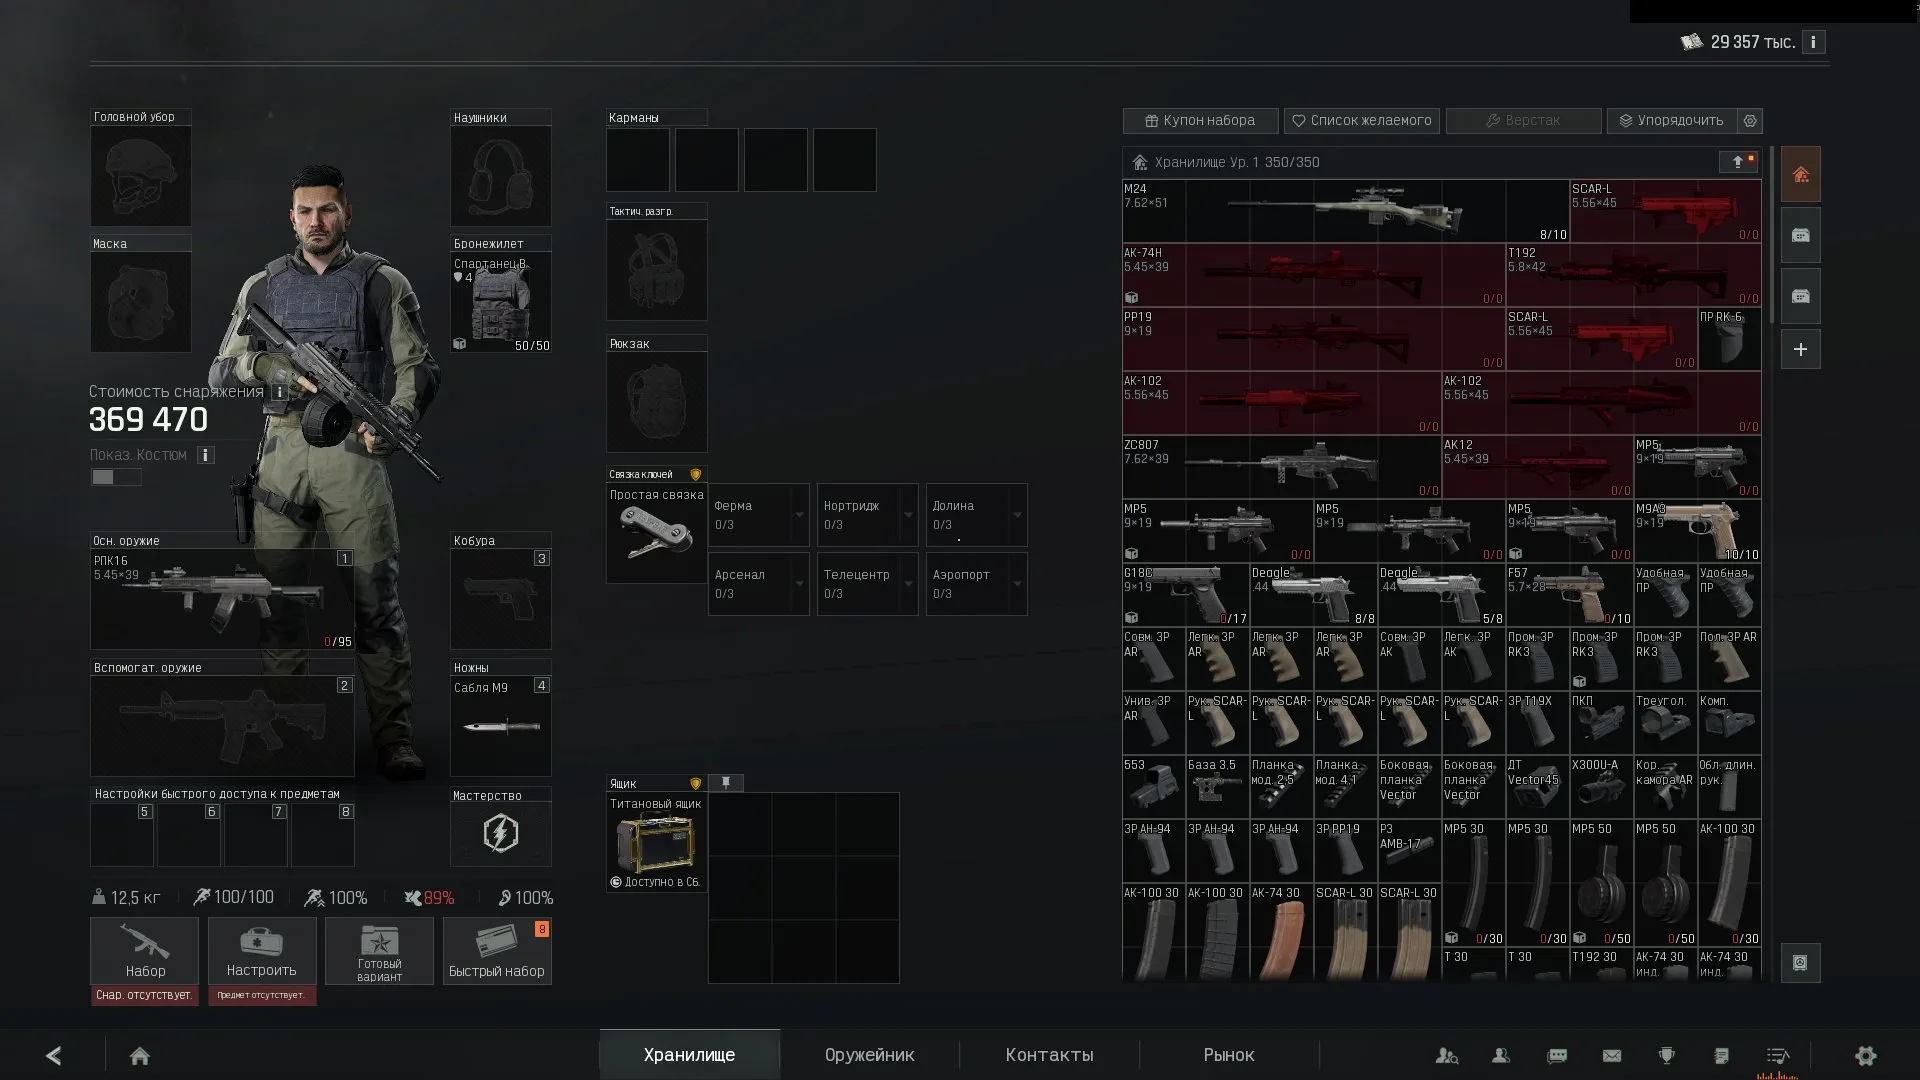Viewport: 1920px width, 1080px height.
Task: Select the orange AK-74 30 magazine
Action: coord(1281,932)
